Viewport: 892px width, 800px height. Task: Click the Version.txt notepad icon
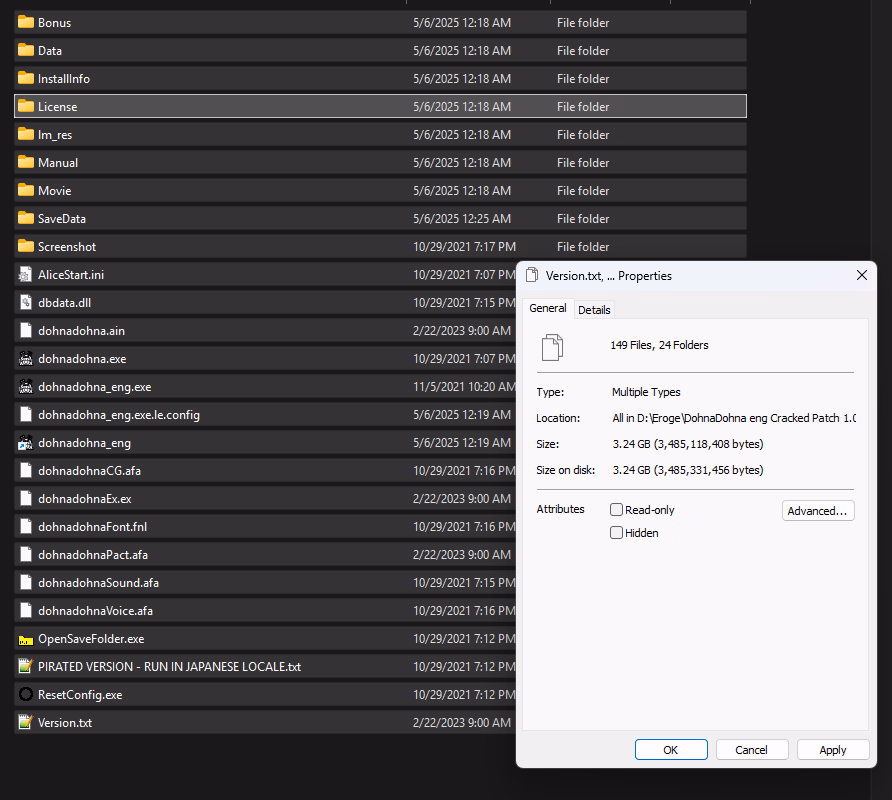click(26, 722)
